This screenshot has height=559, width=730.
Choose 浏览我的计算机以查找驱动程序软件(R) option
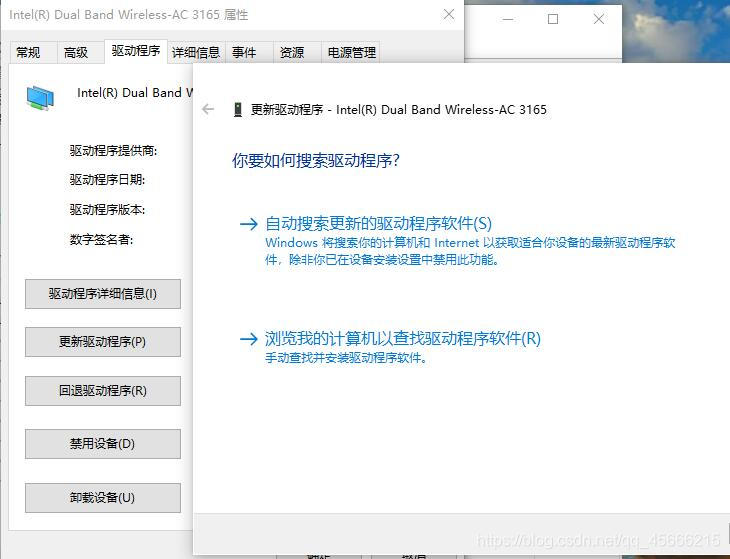click(x=403, y=338)
